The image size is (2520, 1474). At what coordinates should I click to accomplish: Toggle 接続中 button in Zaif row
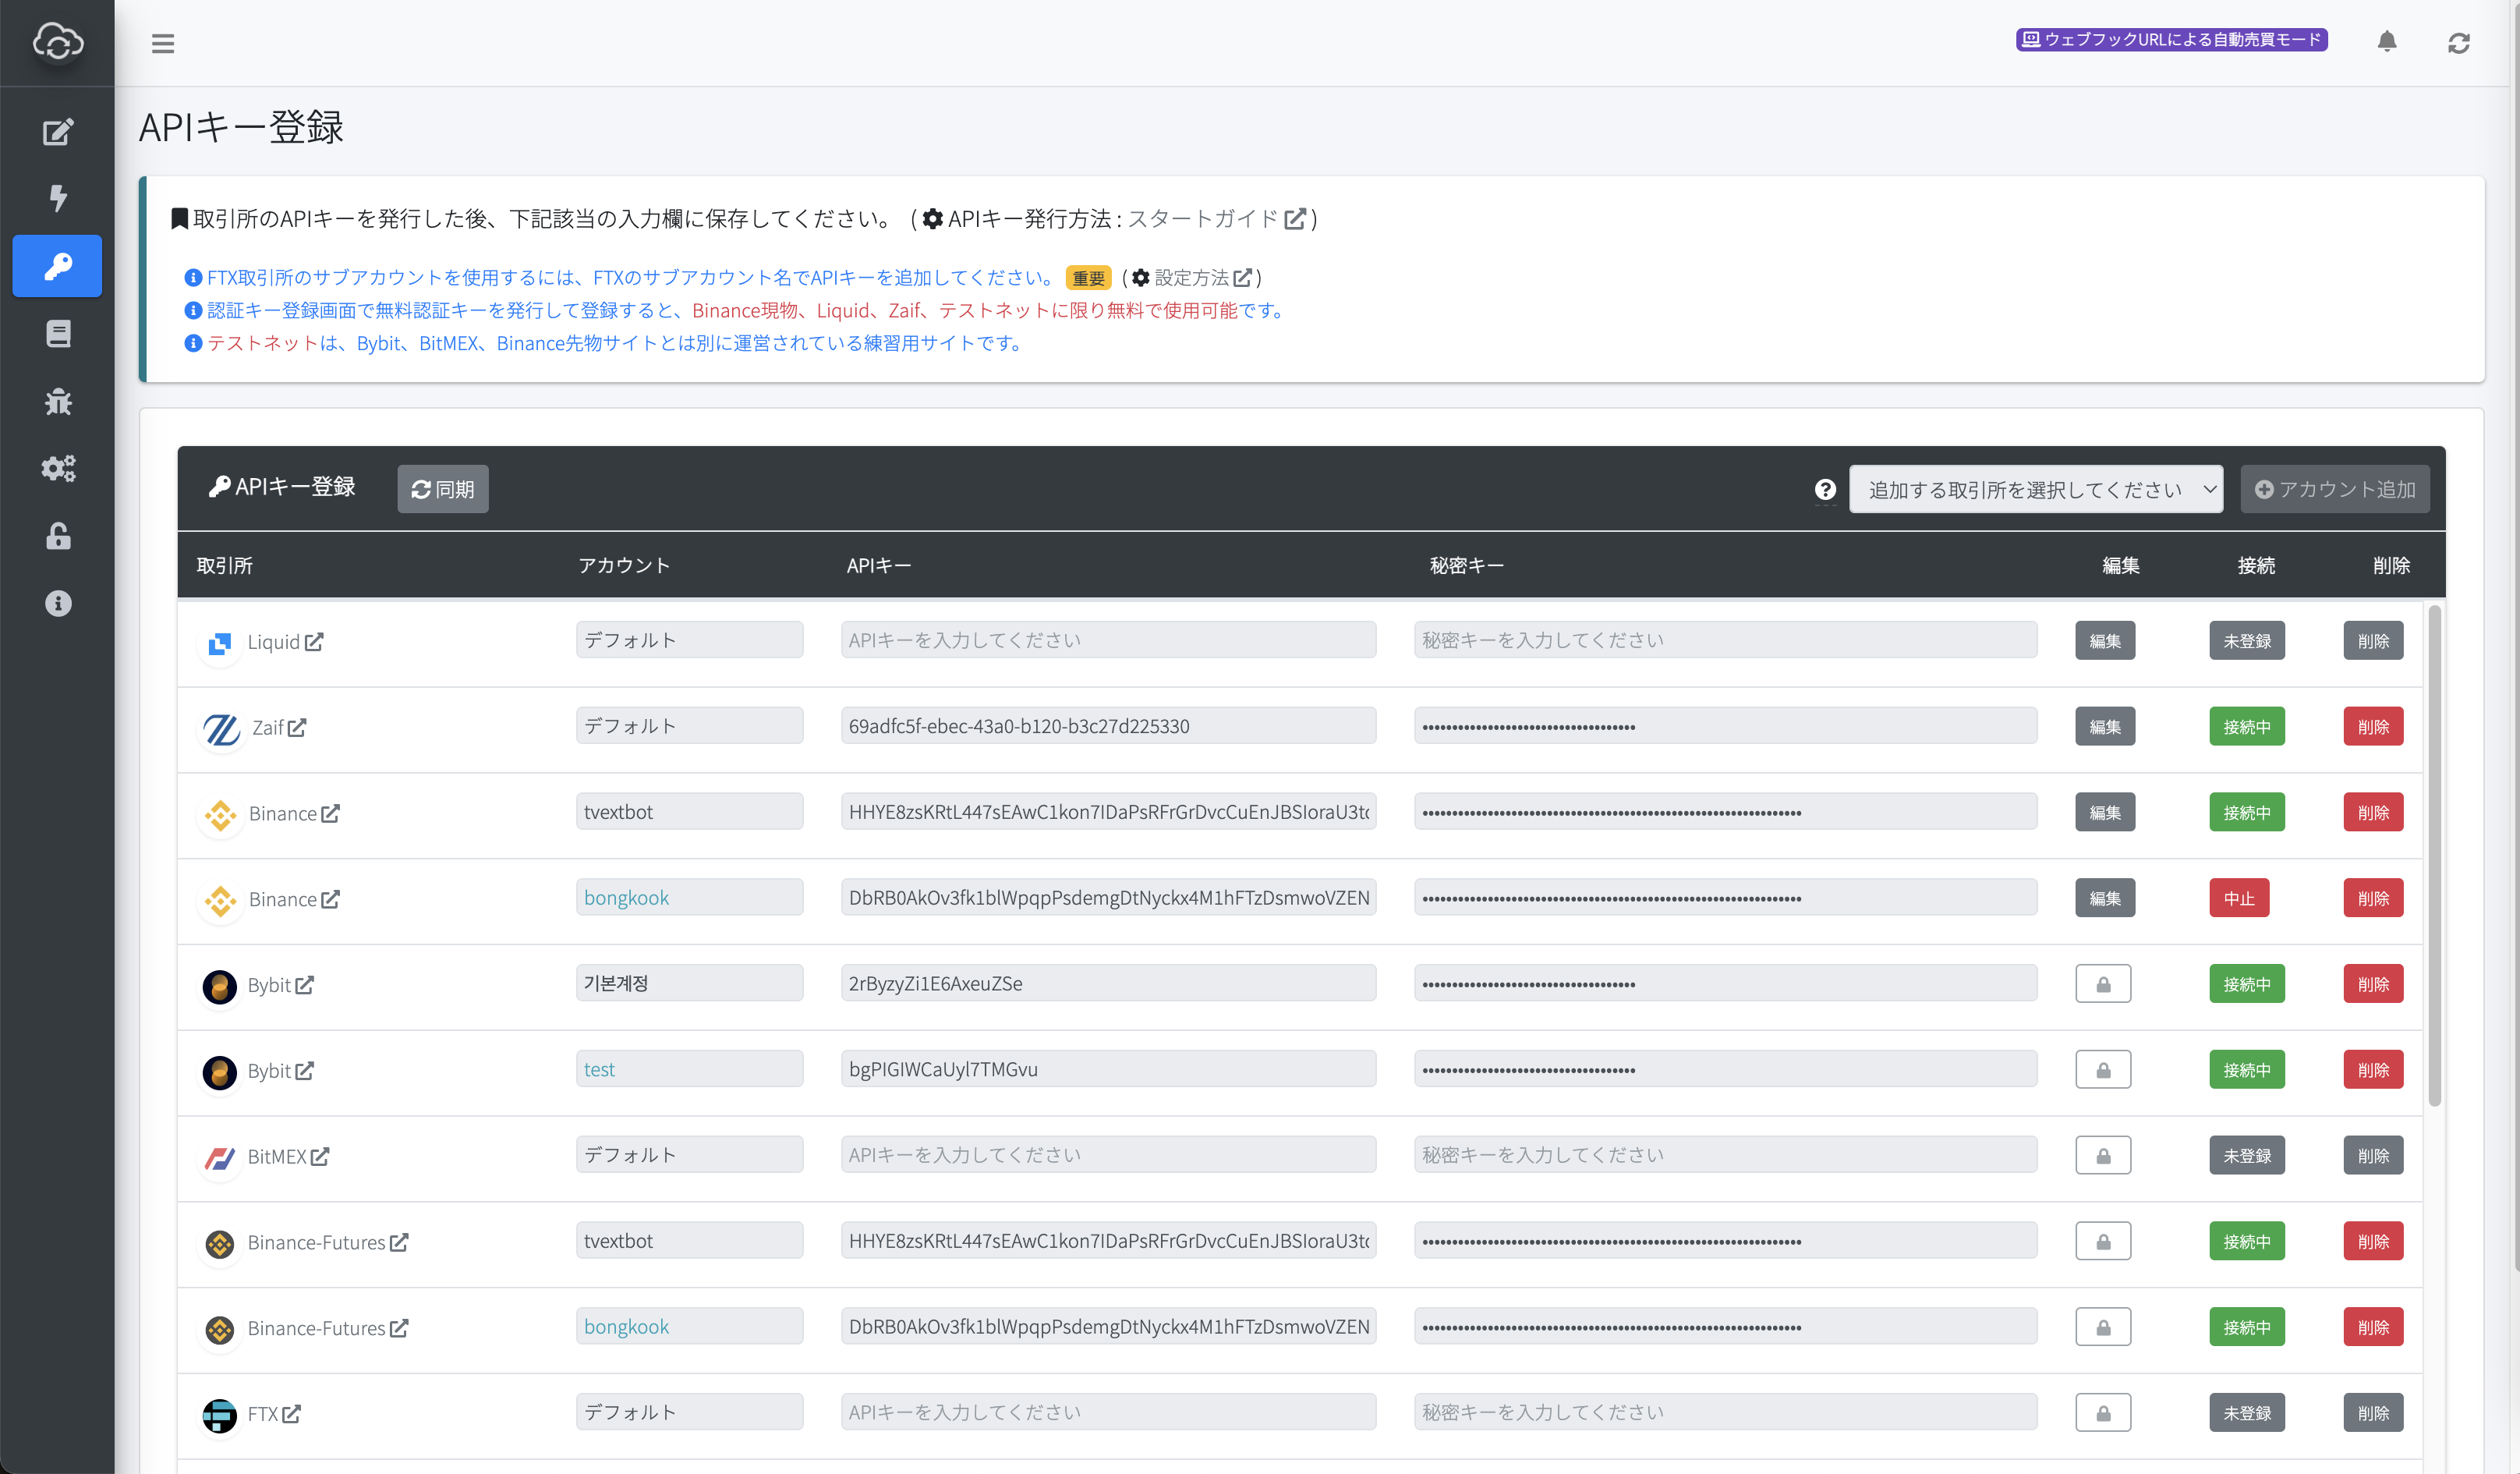click(2247, 727)
